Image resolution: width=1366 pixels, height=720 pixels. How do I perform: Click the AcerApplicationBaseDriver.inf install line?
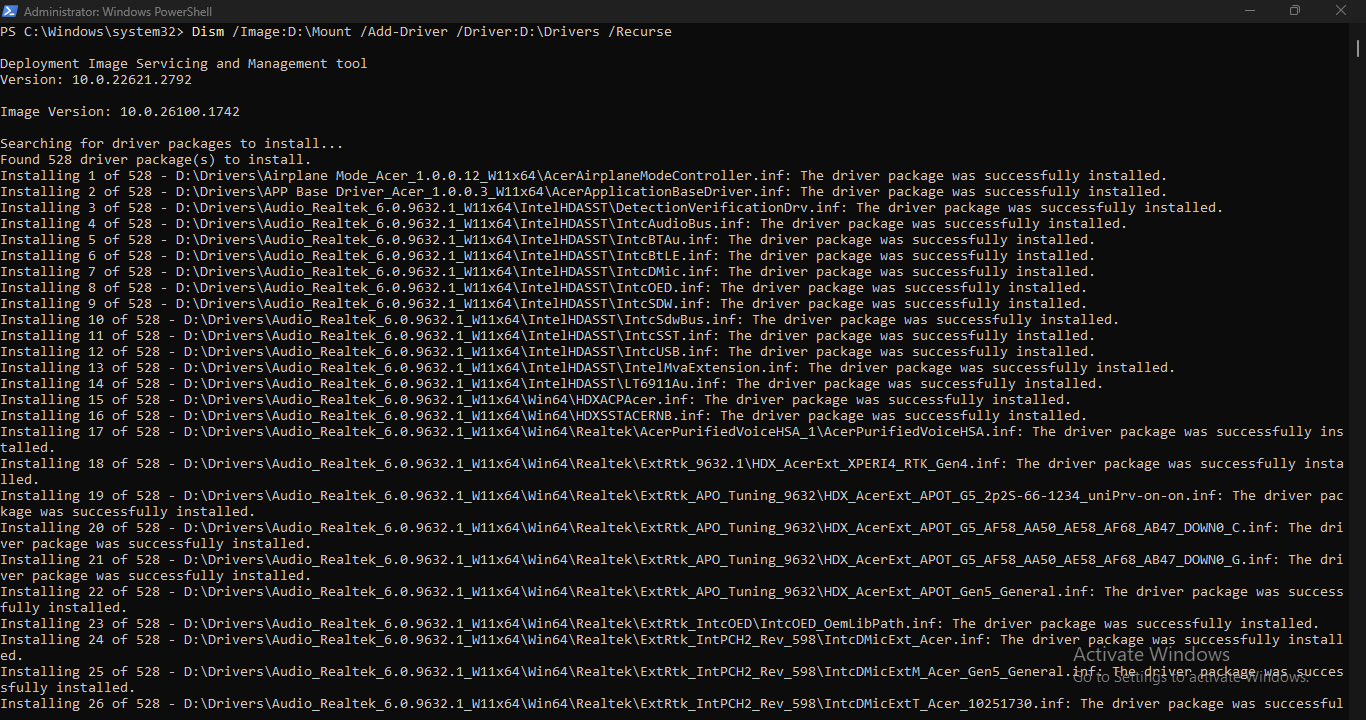583,192
